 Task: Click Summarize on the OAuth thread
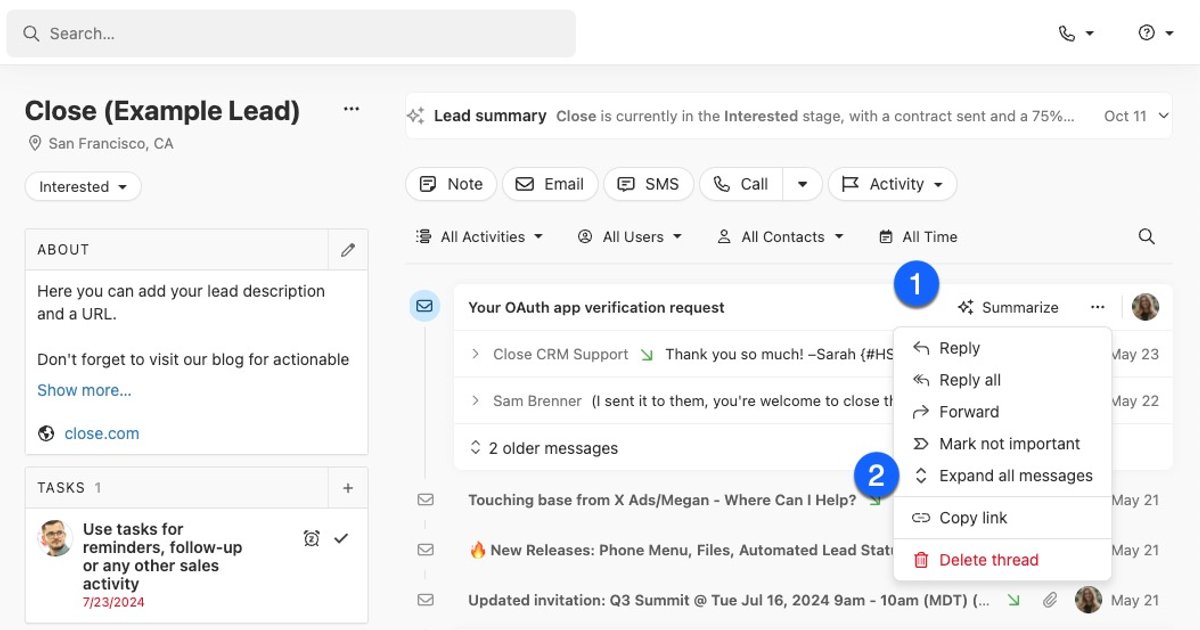coord(1008,307)
